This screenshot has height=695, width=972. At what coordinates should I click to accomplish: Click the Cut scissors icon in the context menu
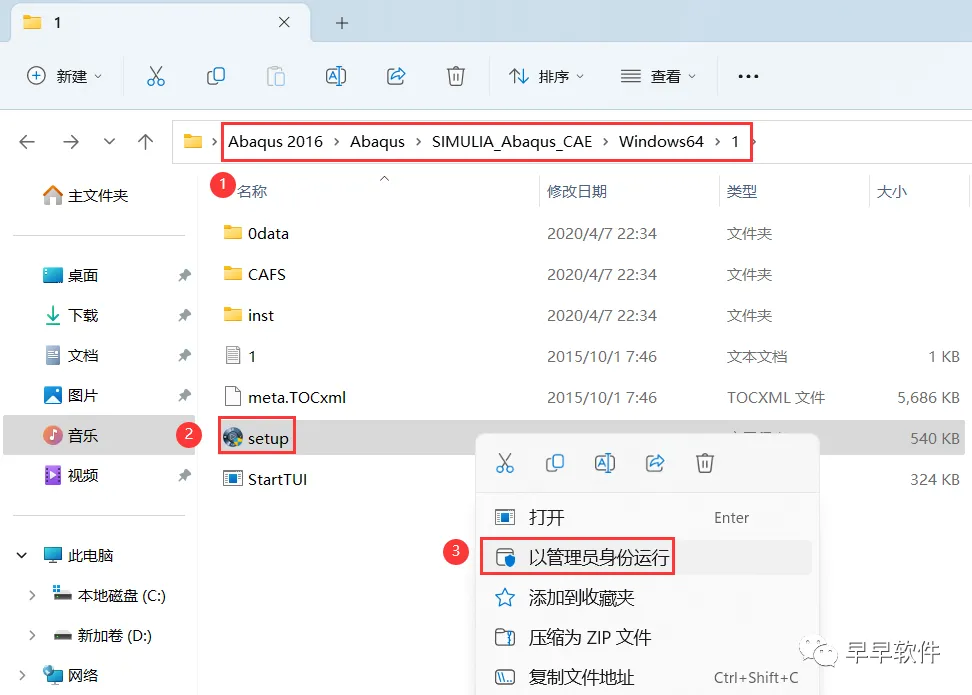tap(505, 463)
